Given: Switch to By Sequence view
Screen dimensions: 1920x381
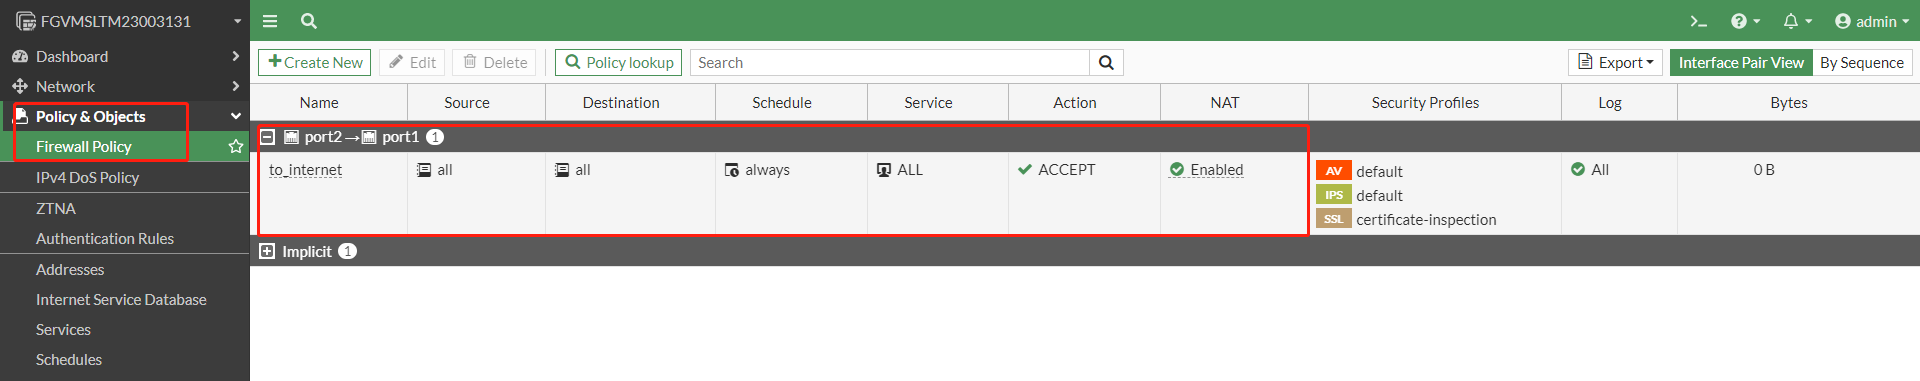Looking at the screenshot, I should point(1862,62).
